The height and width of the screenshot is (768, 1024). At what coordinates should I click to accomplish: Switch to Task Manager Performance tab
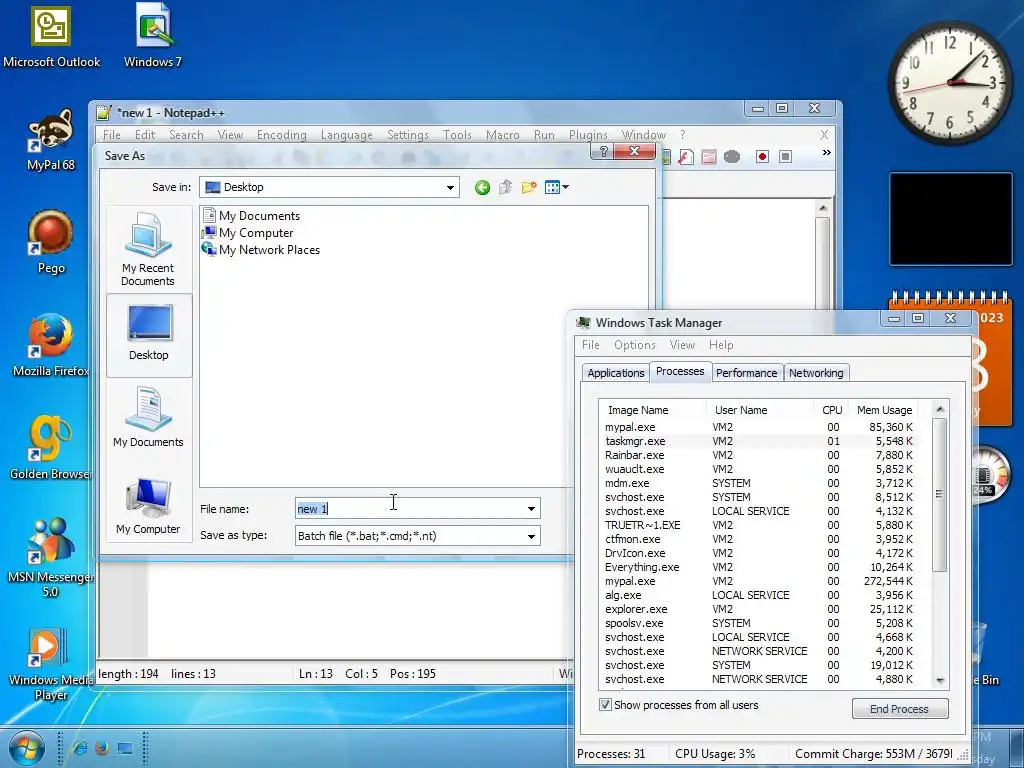pos(746,373)
